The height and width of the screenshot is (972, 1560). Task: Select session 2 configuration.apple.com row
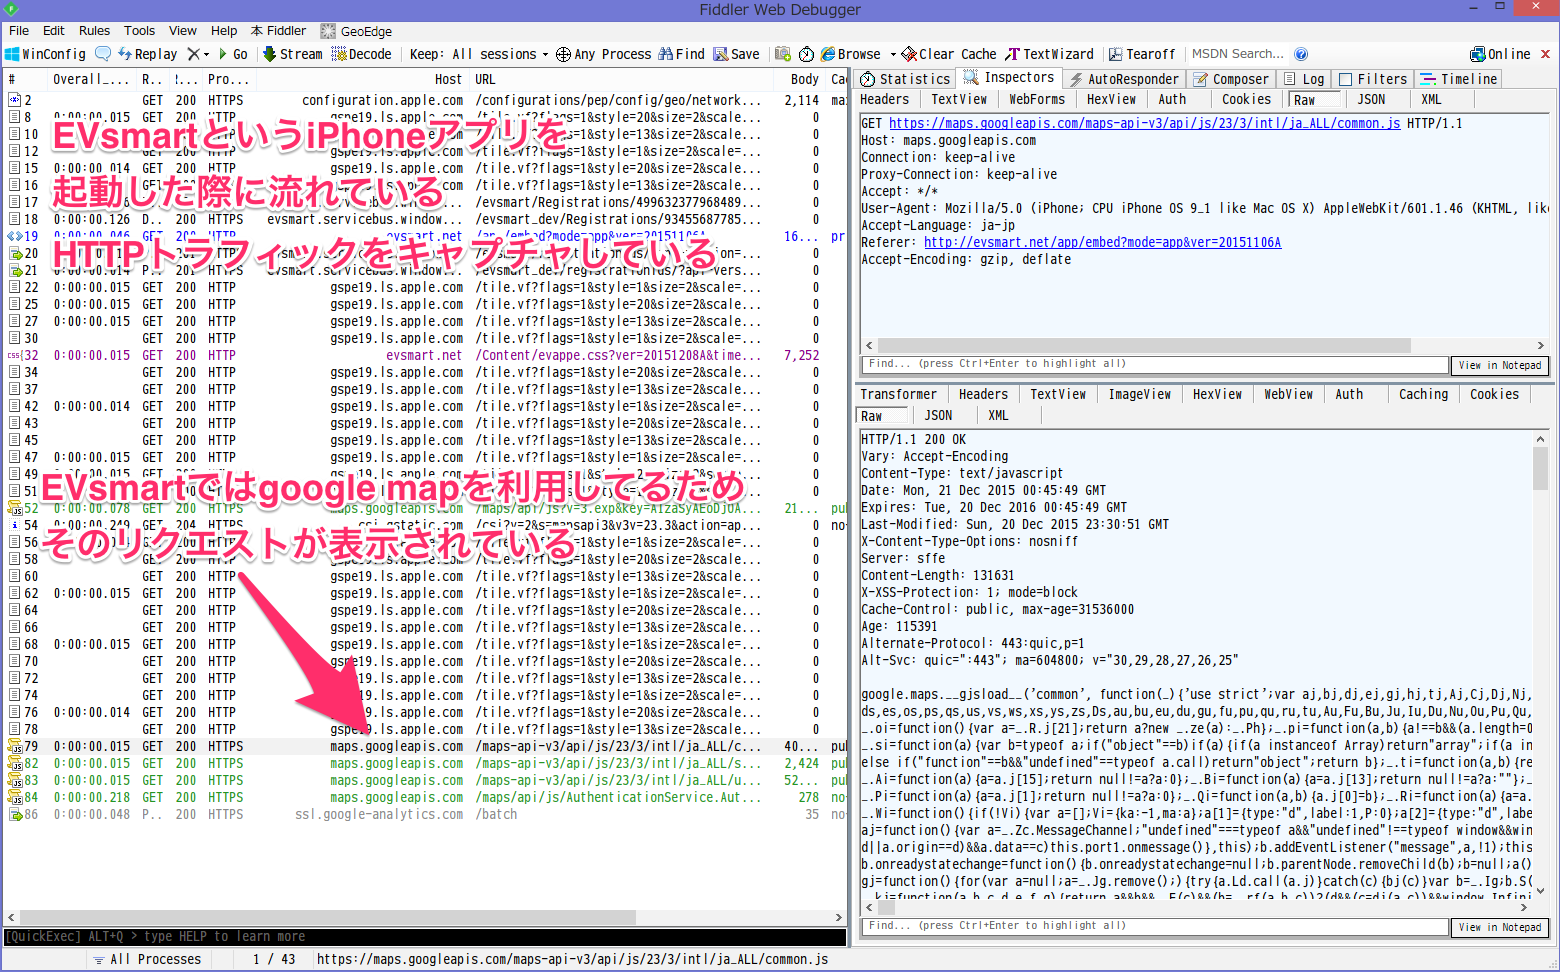coord(425,100)
